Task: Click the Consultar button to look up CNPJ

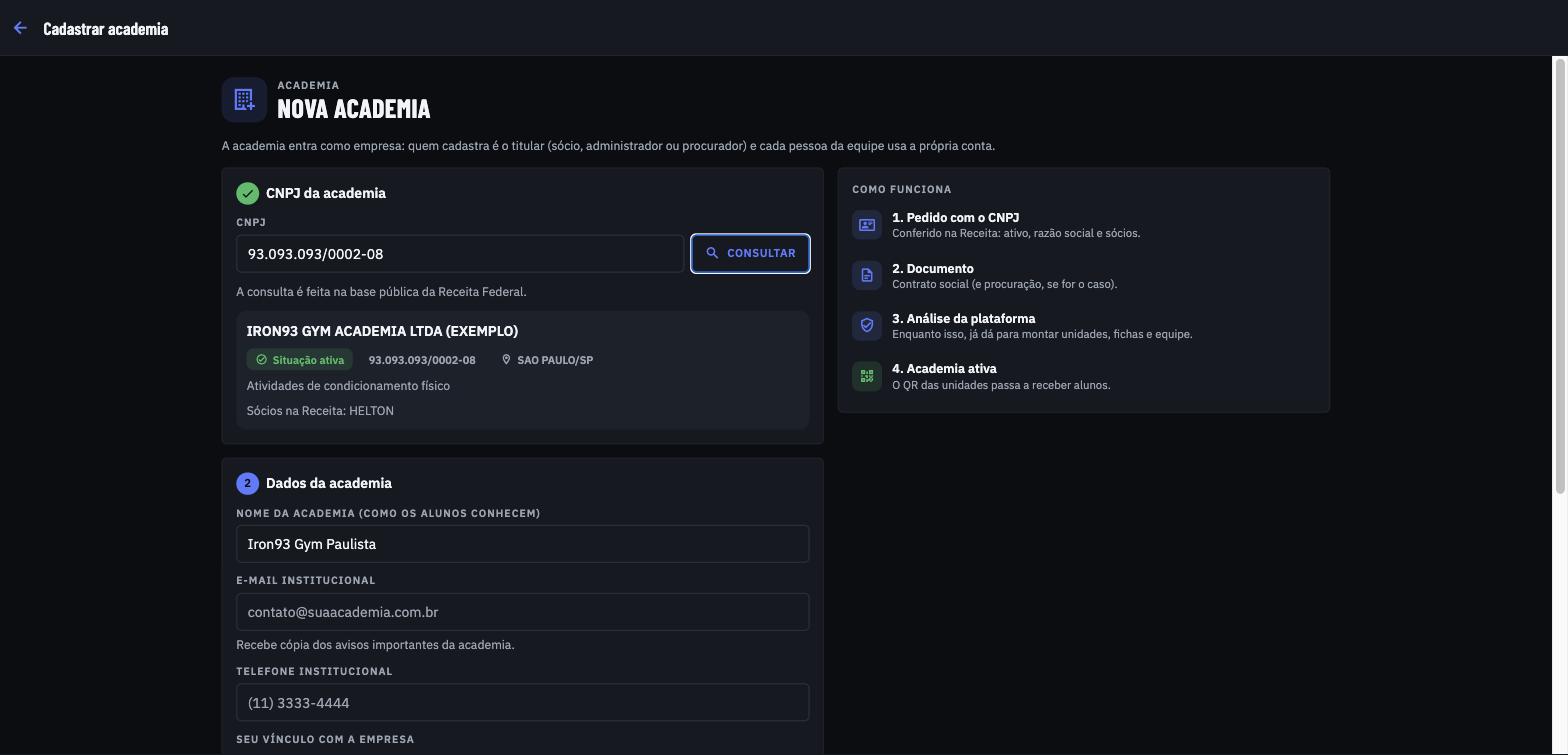Action: point(750,253)
